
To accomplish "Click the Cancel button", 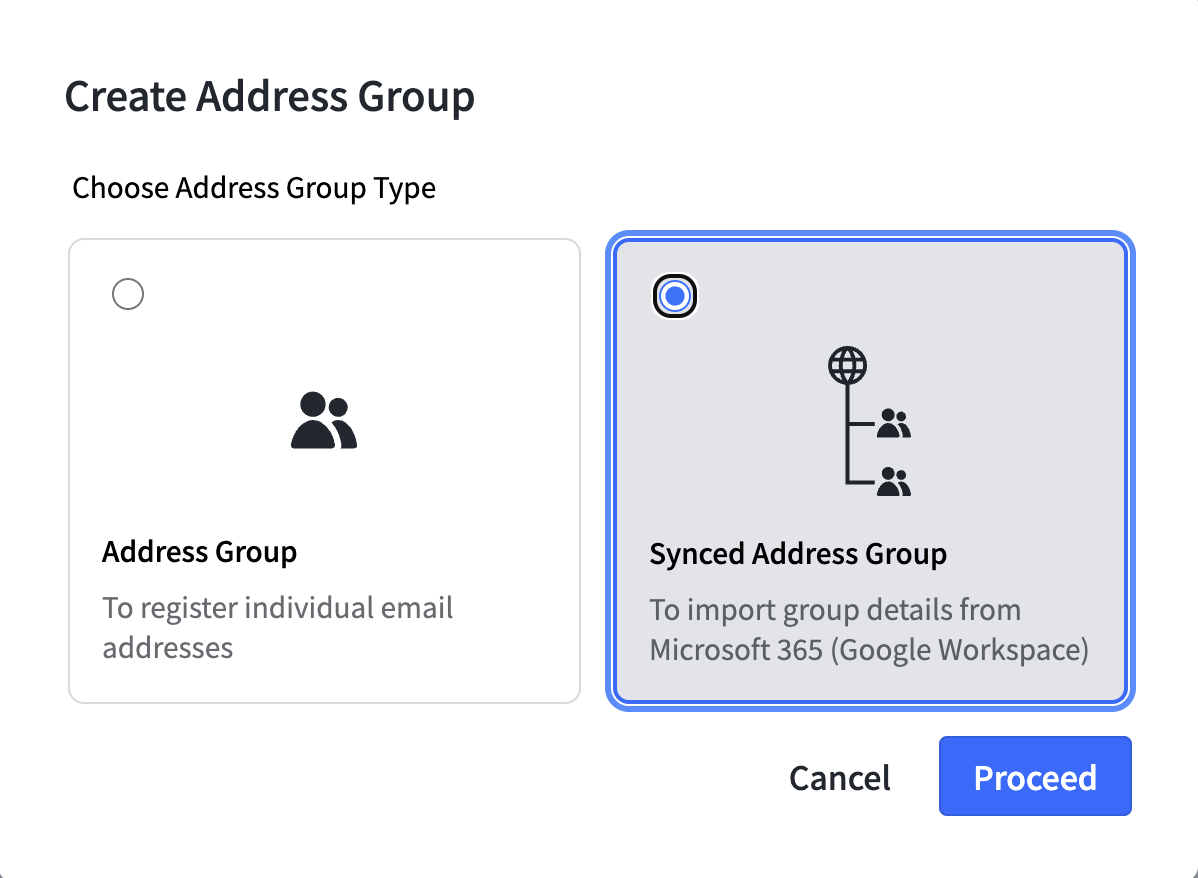I will point(839,777).
